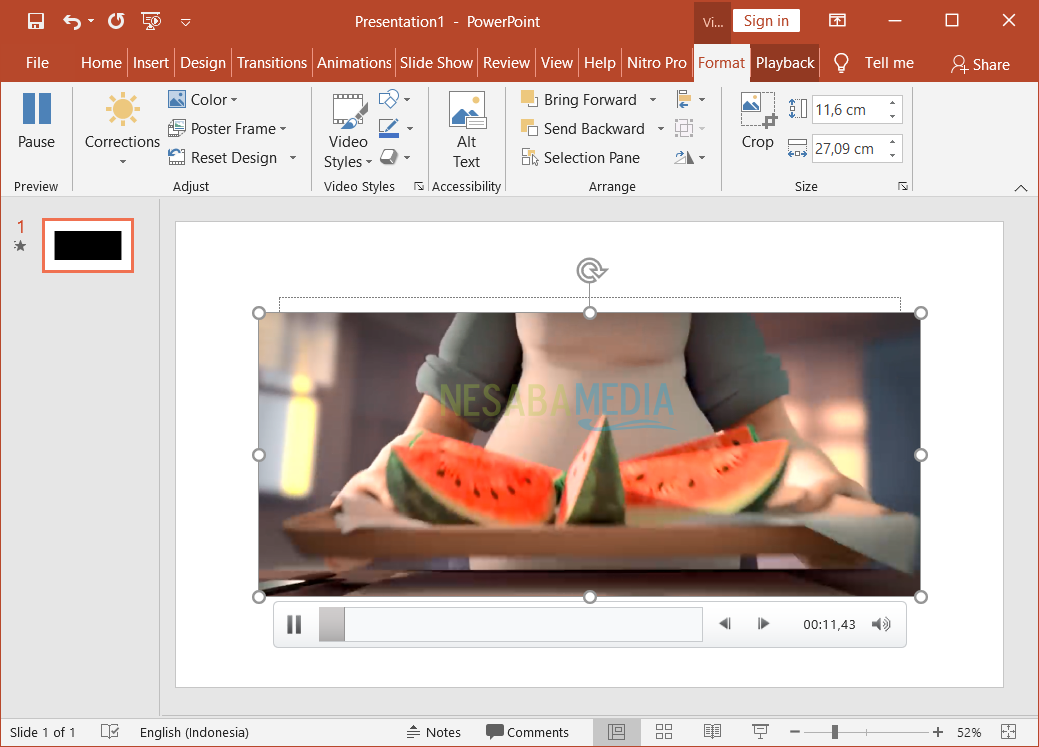The height and width of the screenshot is (747, 1039).
Task: Click the rotation handle above video
Action: tap(591, 271)
